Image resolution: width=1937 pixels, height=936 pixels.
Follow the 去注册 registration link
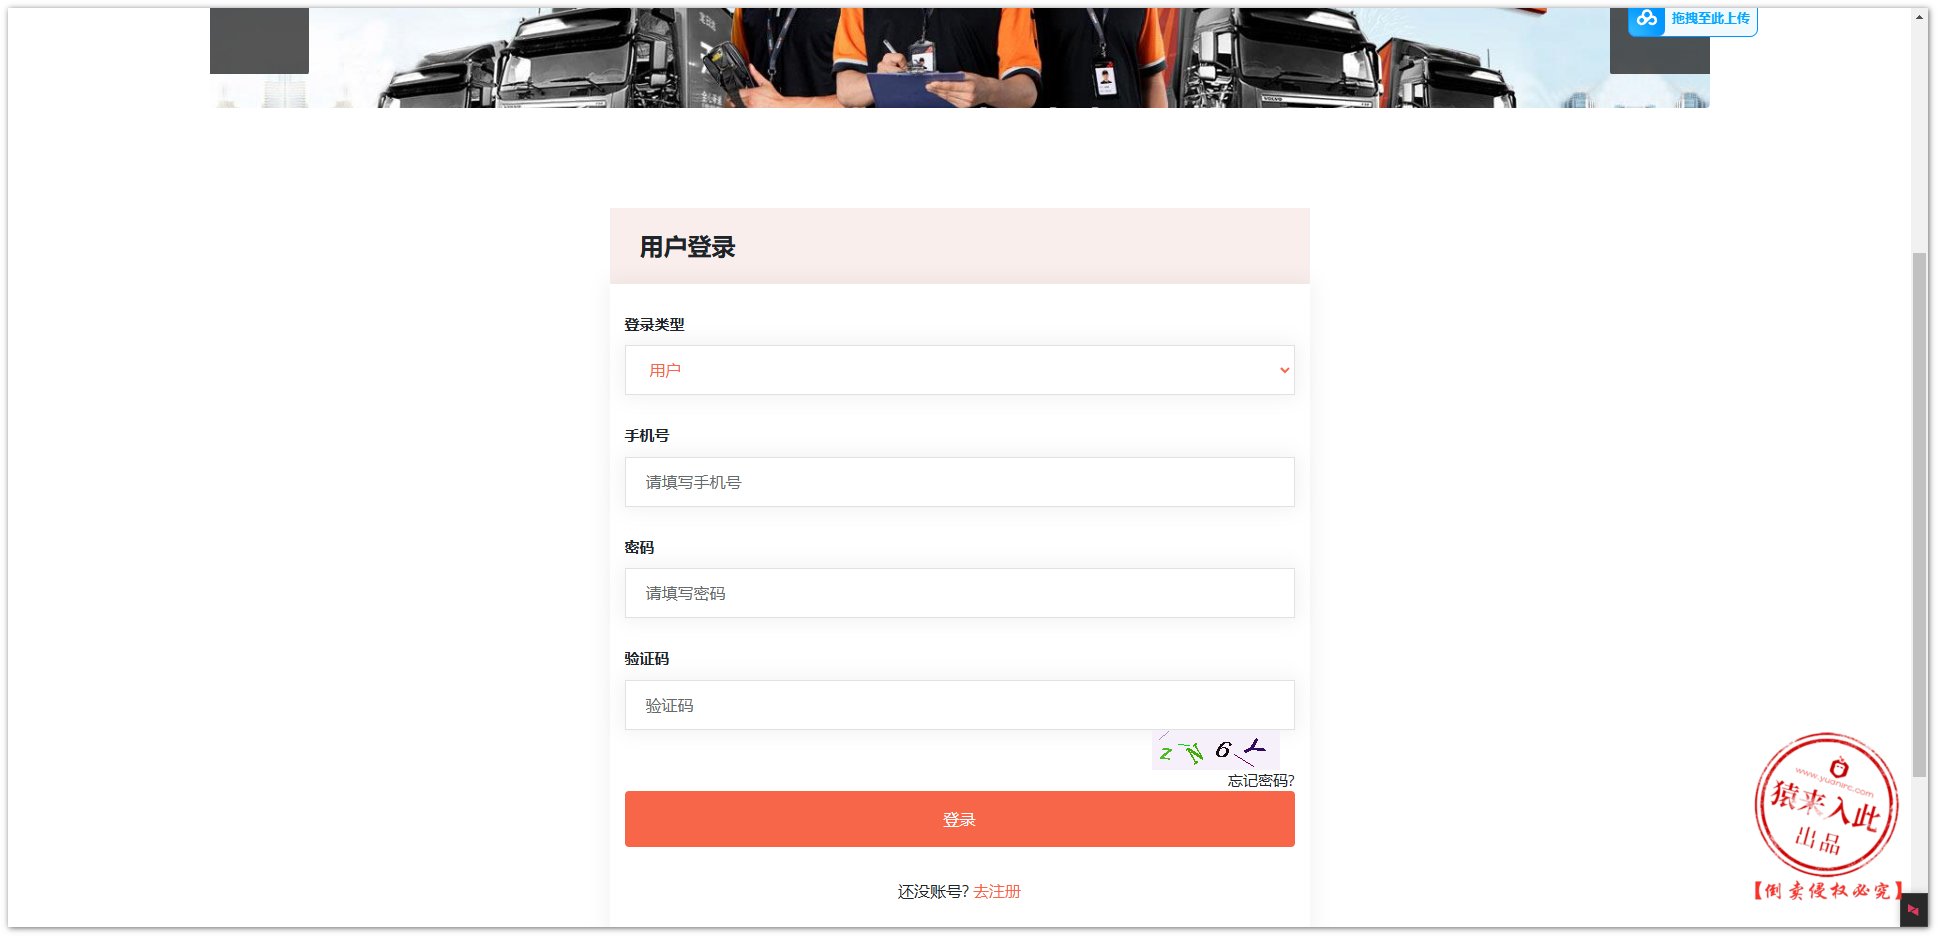click(997, 891)
